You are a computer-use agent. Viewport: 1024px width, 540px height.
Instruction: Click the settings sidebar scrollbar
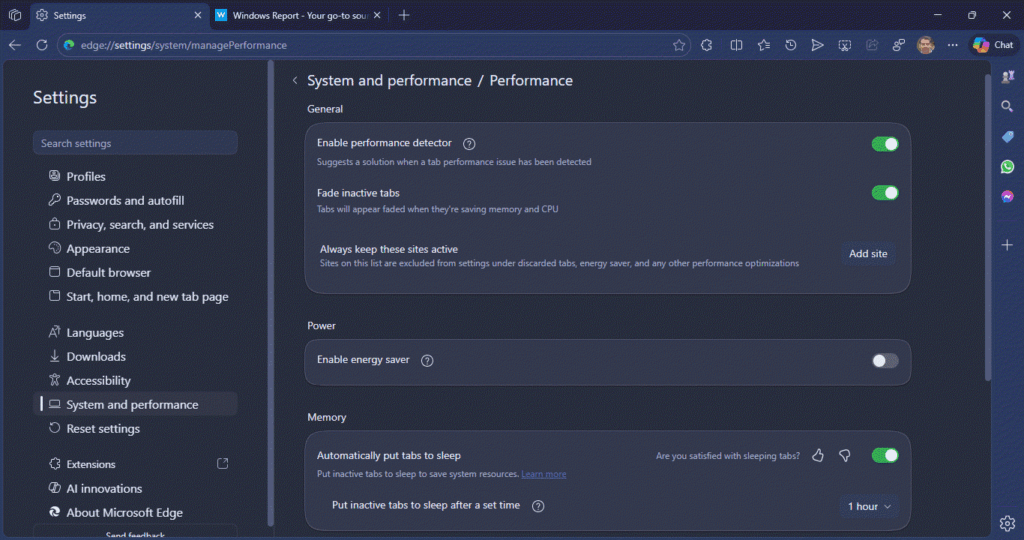click(x=270, y=294)
